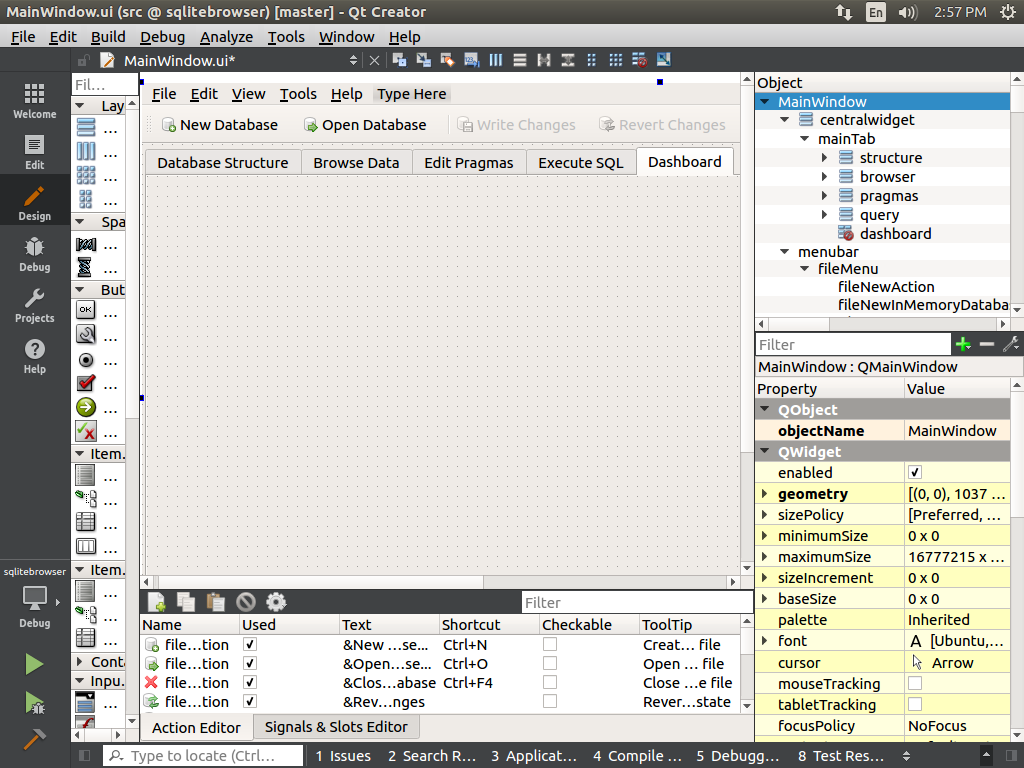This screenshot has width=1024, height=768.
Task: Toggle the tabletTracking property checkbox
Action: (915, 704)
